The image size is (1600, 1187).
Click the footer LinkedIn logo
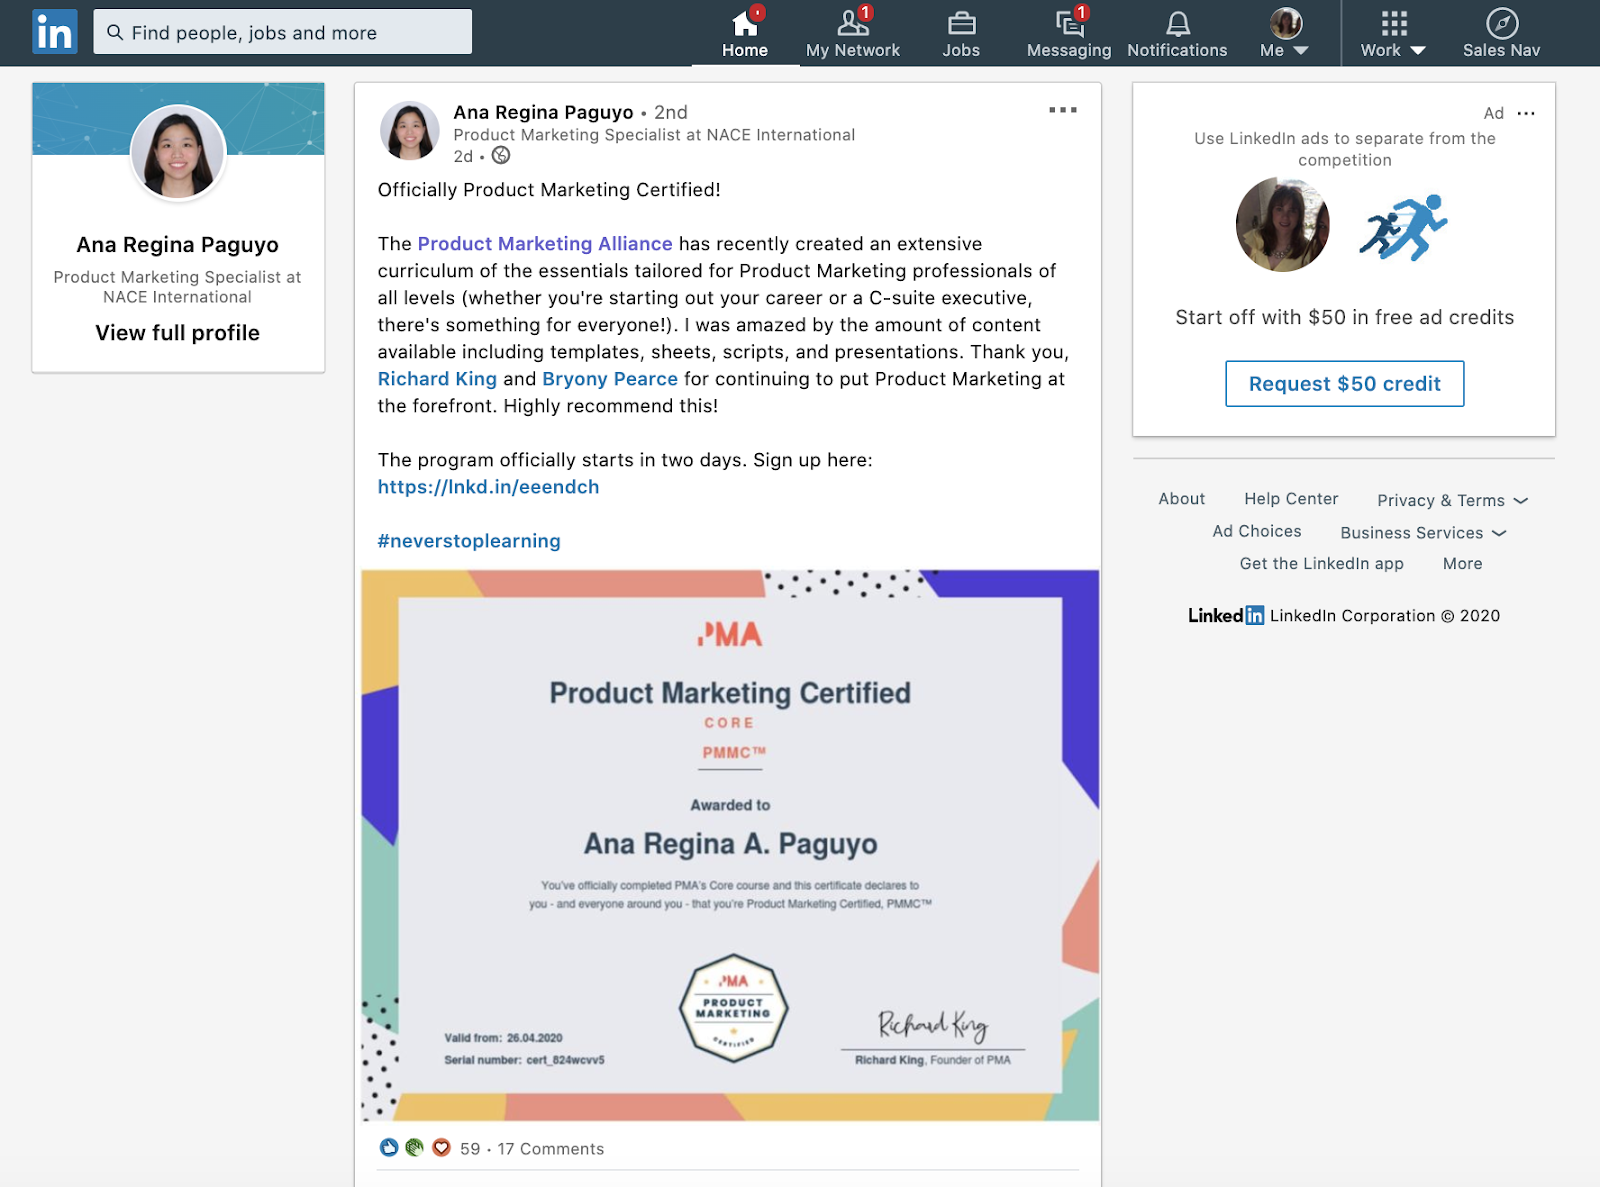click(x=1226, y=616)
